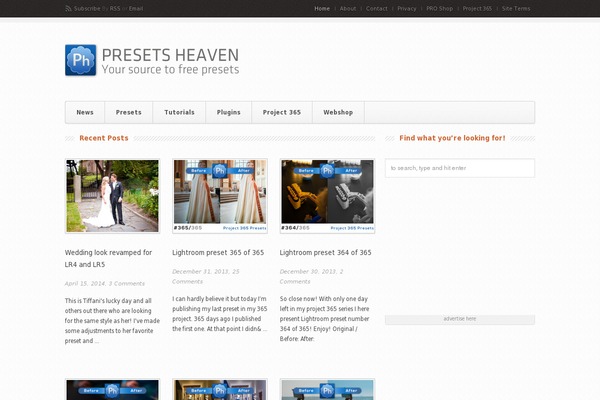Open PRO Shop in top bar
Image resolution: width=600 pixels, height=400 pixels.
tap(440, 8)
